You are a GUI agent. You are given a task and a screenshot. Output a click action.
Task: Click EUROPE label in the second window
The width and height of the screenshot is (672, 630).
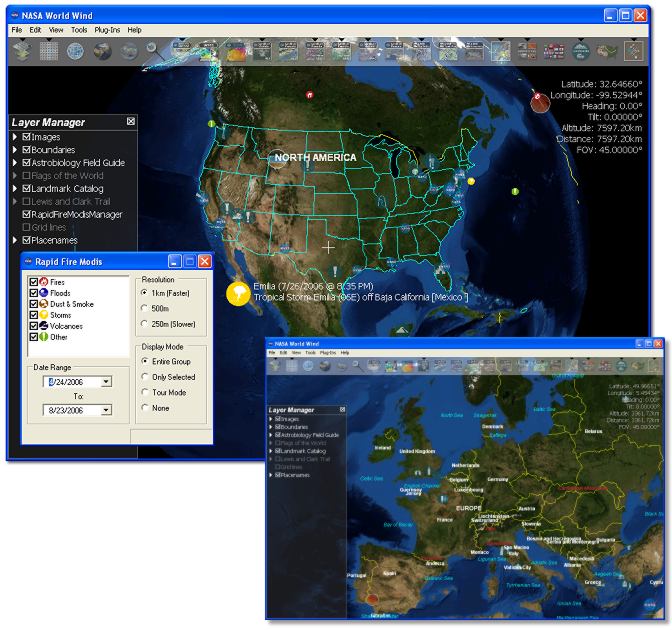469,508
